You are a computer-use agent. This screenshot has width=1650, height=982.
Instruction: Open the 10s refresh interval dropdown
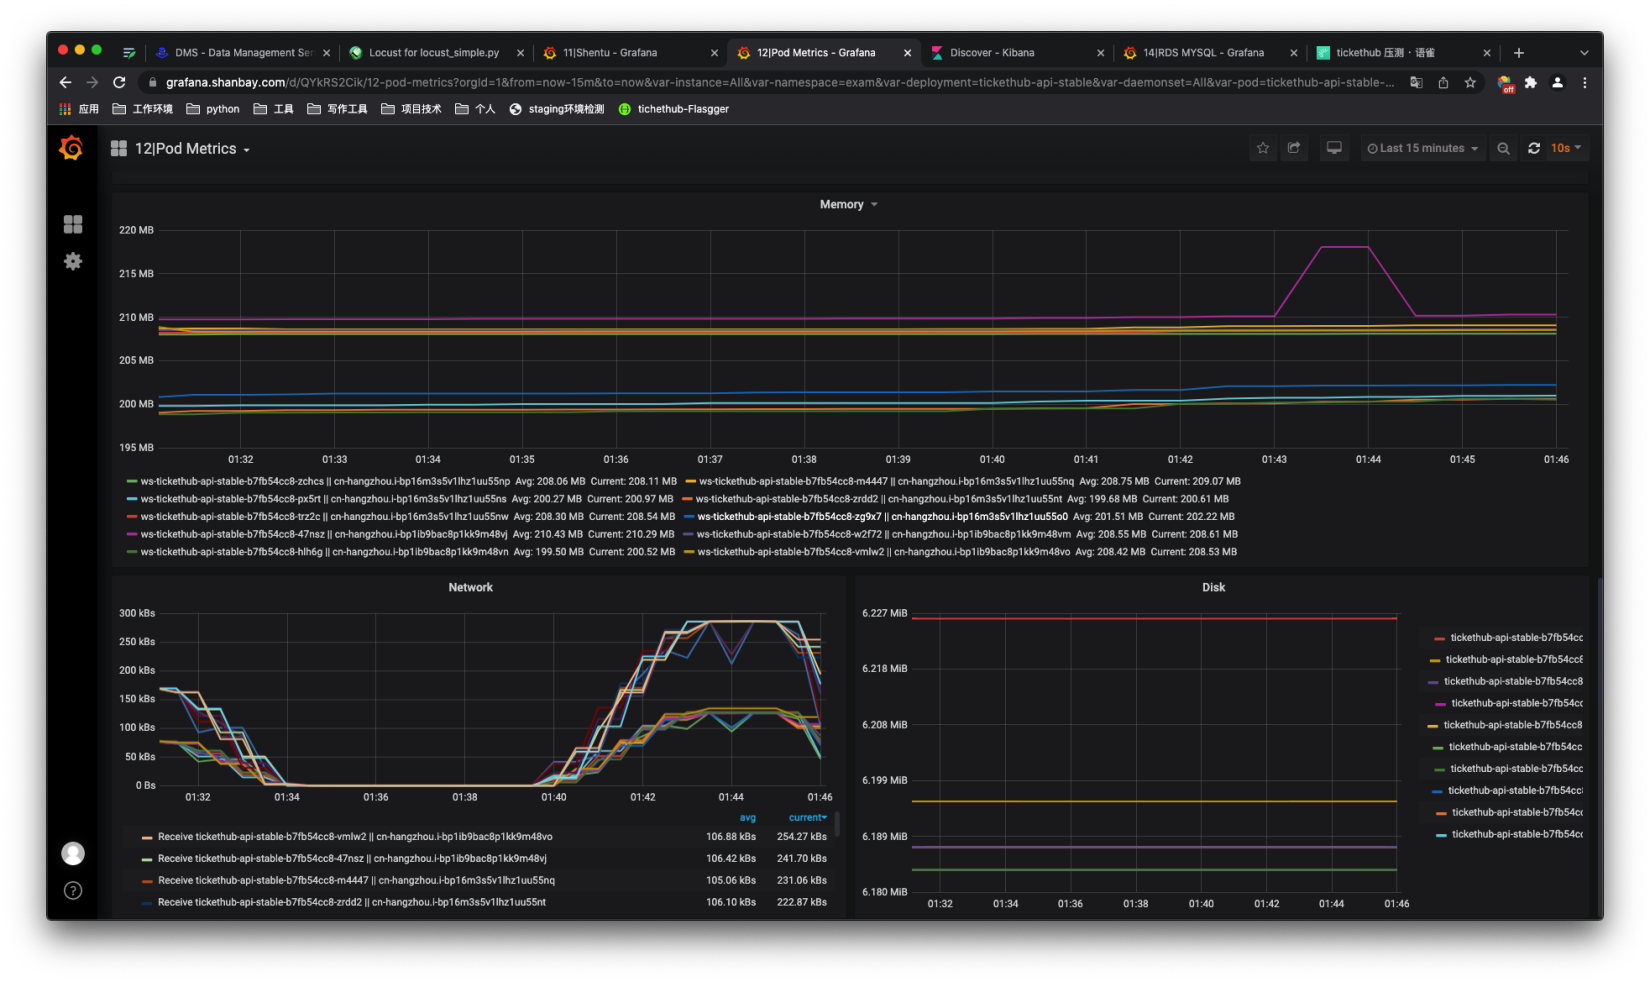(x=1566, y=148)
